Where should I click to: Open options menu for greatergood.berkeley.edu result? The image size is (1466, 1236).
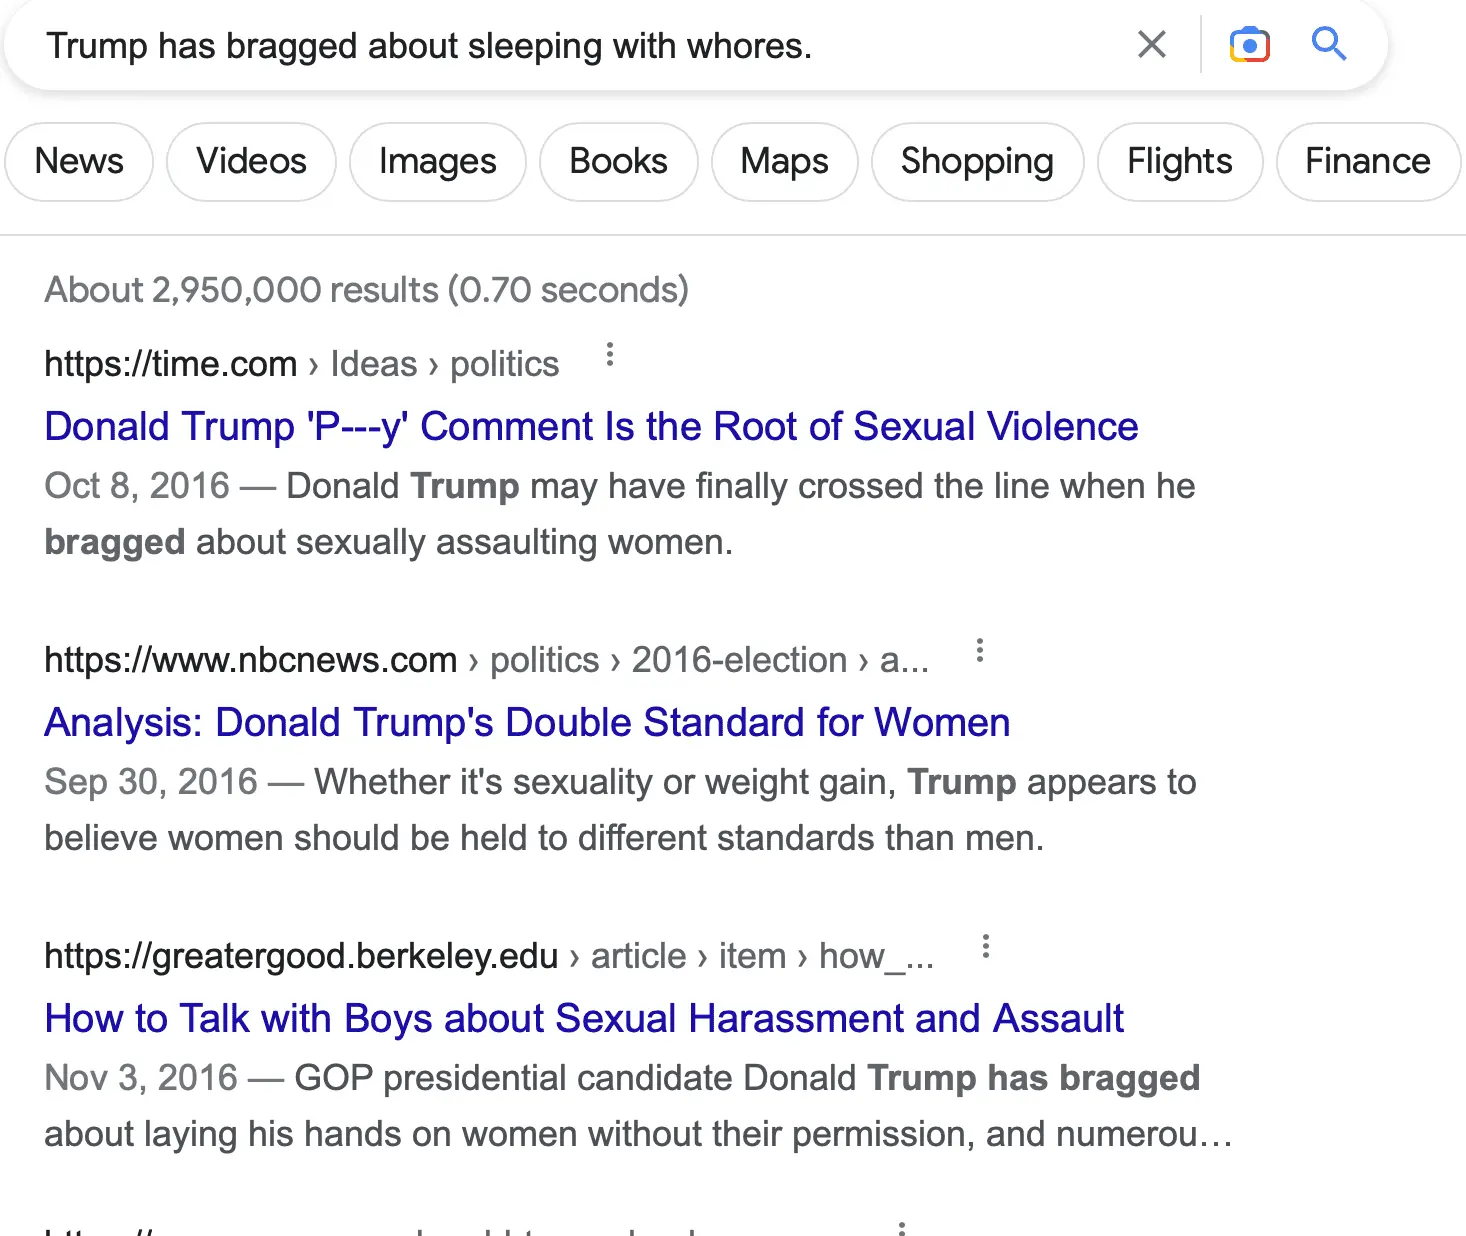986,947
